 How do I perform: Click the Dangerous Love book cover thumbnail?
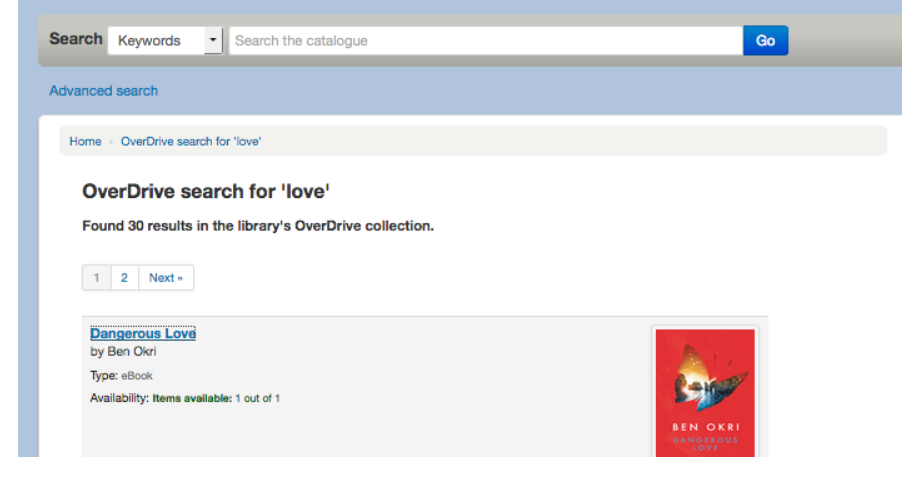[x=705, y=392]
